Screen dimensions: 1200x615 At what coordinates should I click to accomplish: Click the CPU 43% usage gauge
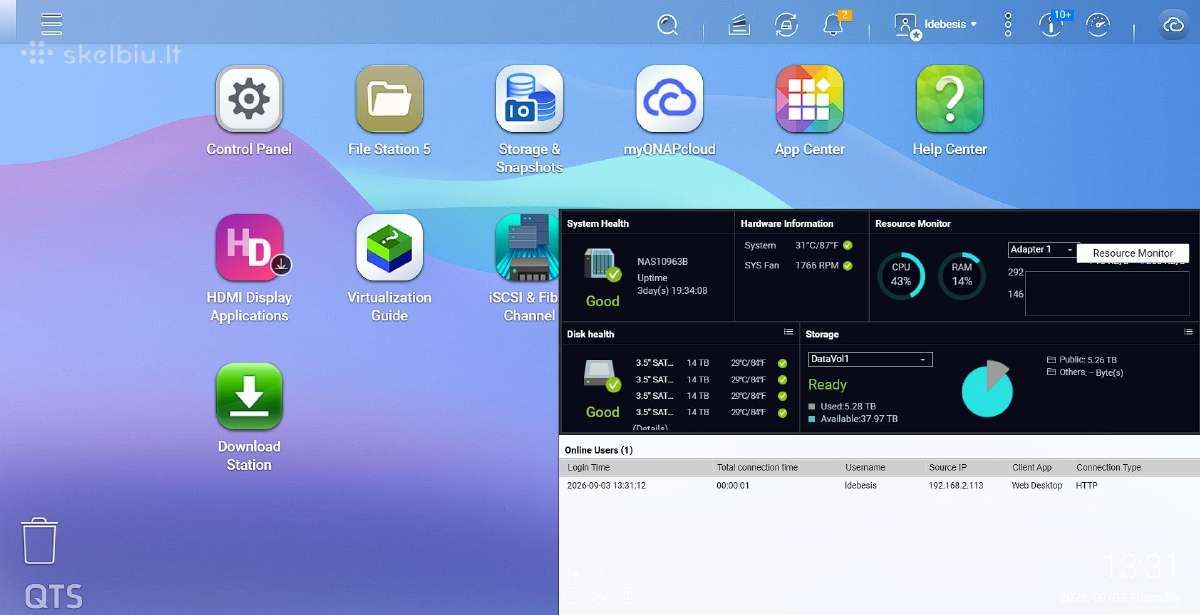coord(901,275)
